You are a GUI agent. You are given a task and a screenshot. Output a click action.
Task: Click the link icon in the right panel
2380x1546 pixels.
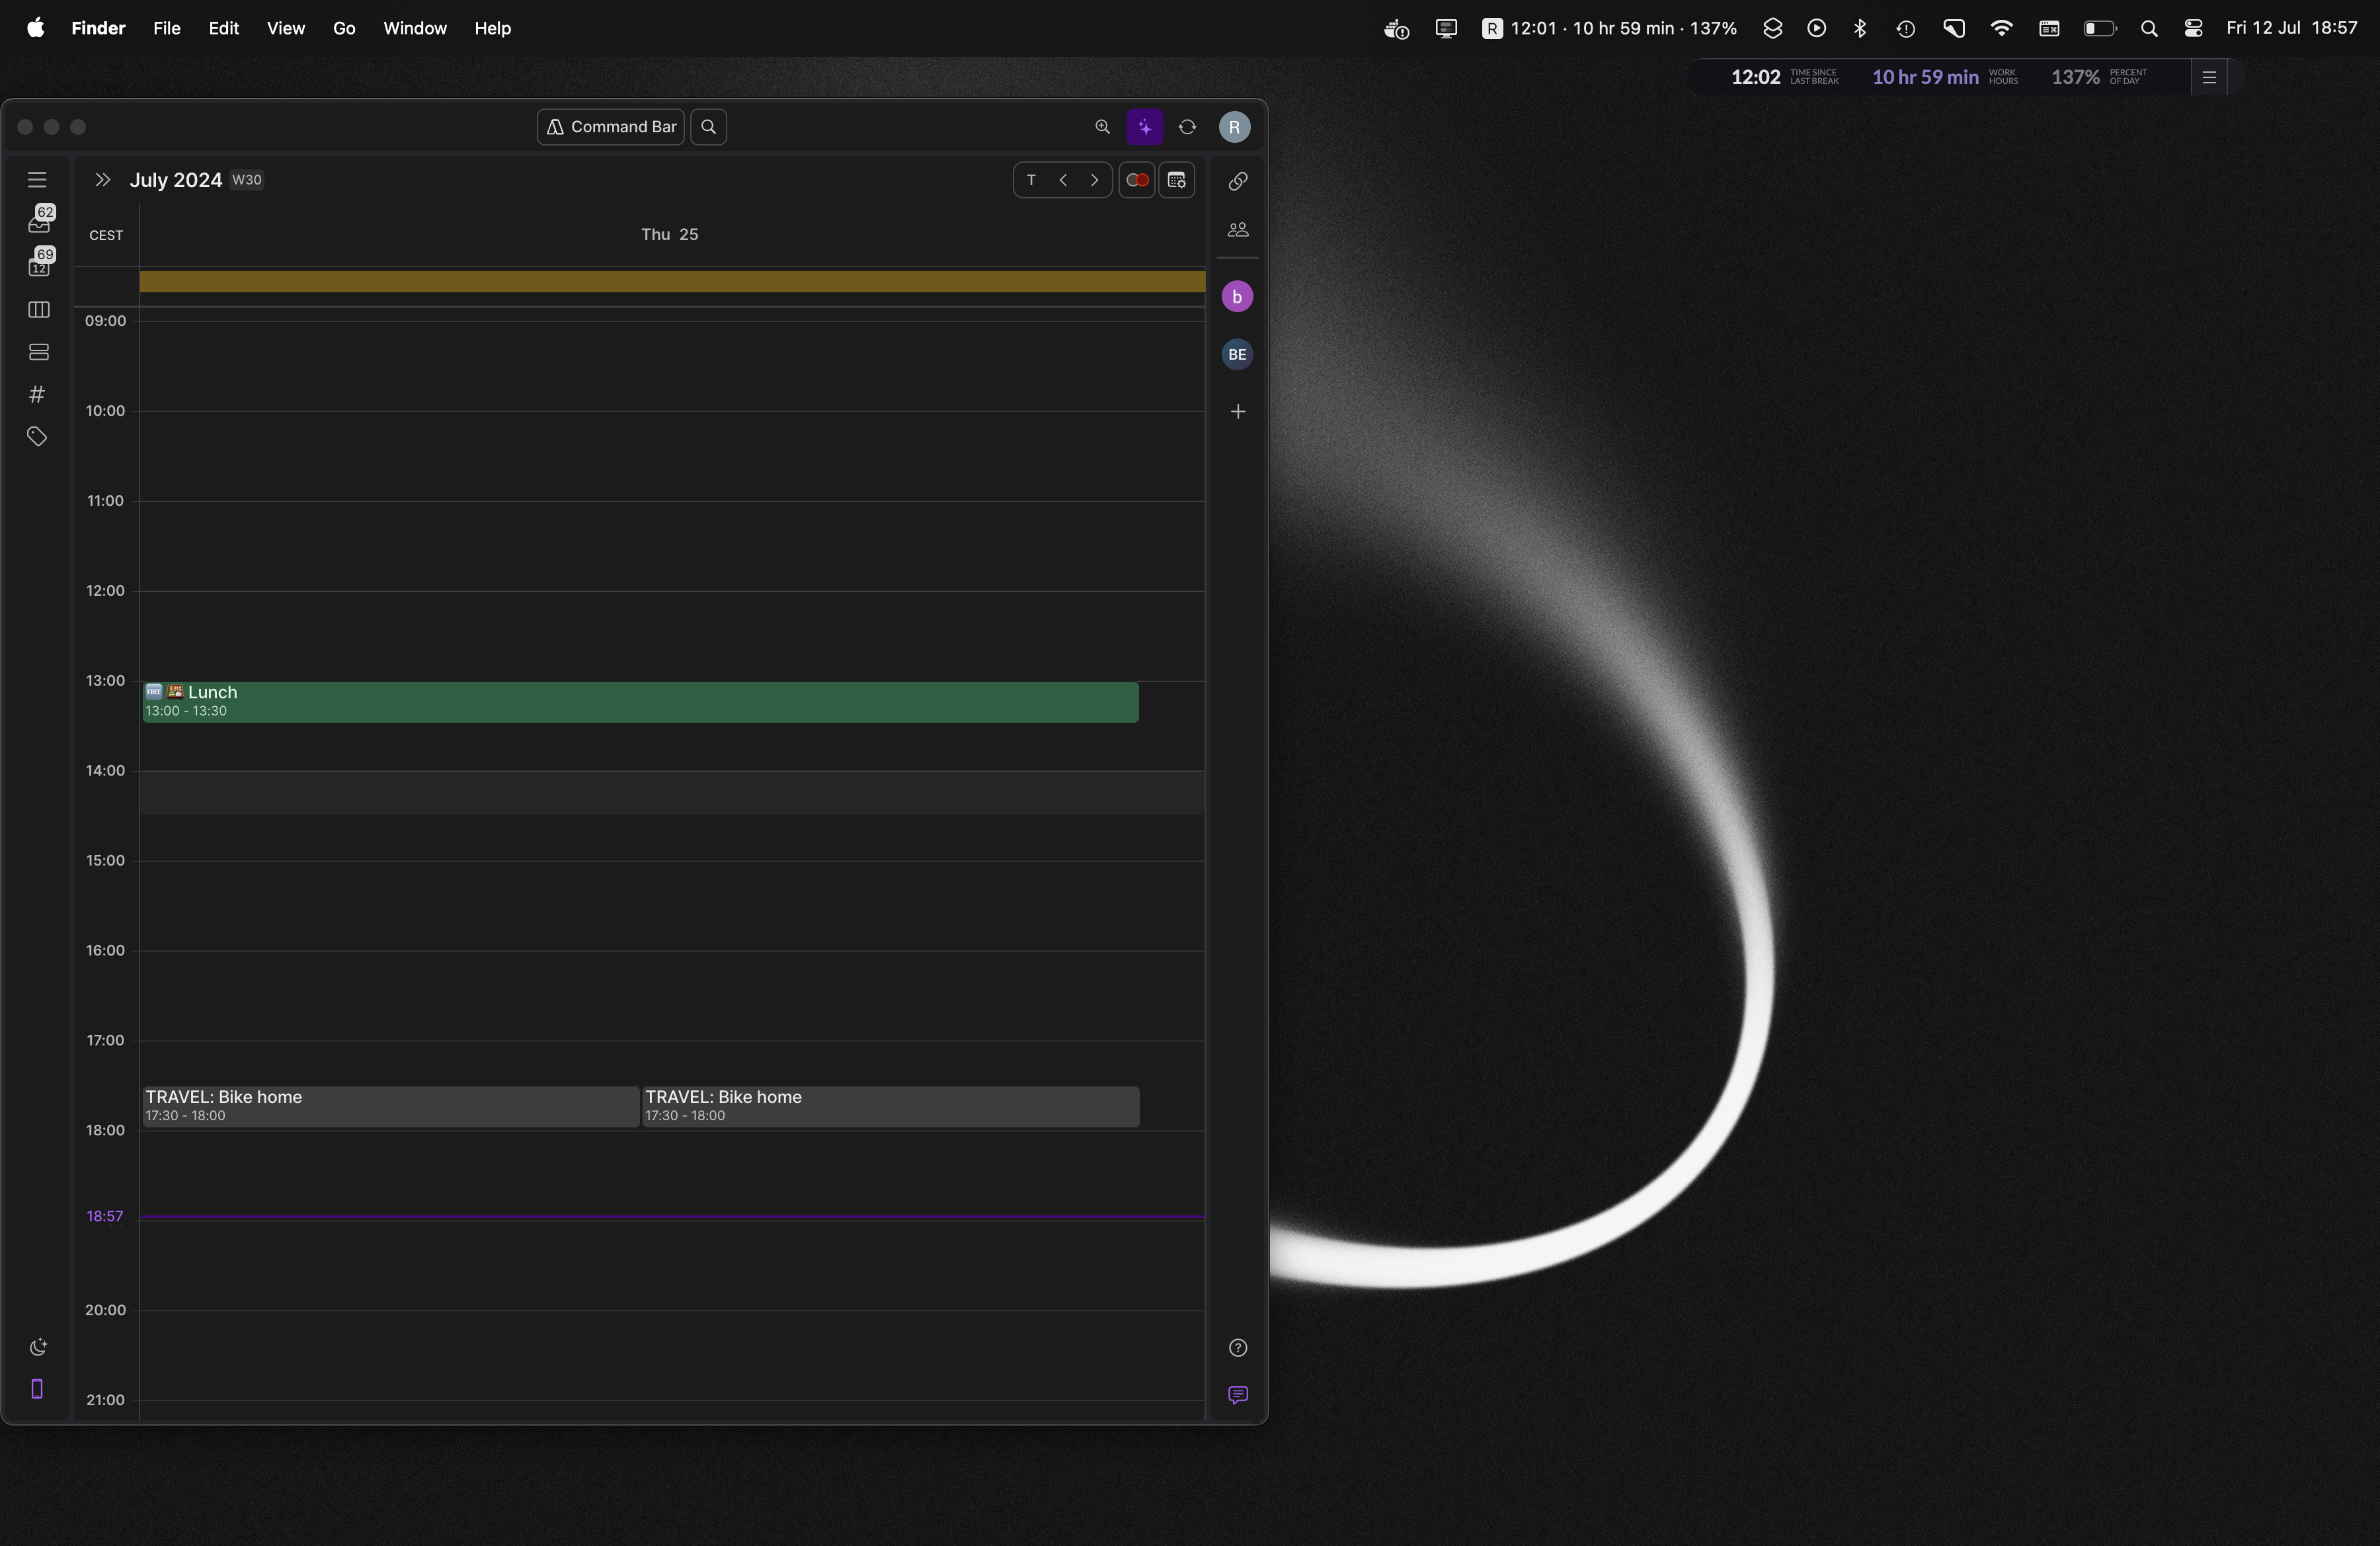pyautogui.click(x=1238, y=181)
